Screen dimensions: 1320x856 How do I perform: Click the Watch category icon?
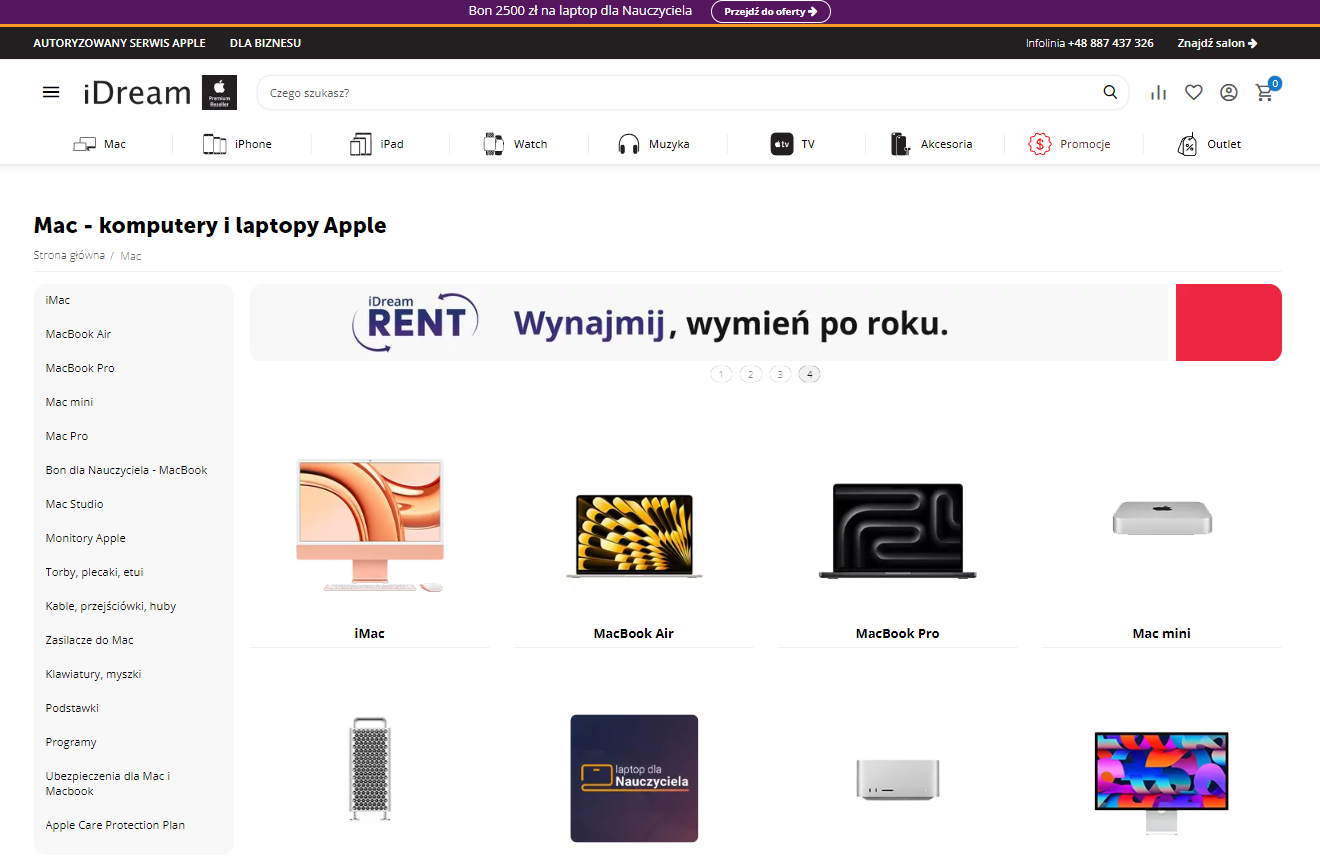click(493, 144)
